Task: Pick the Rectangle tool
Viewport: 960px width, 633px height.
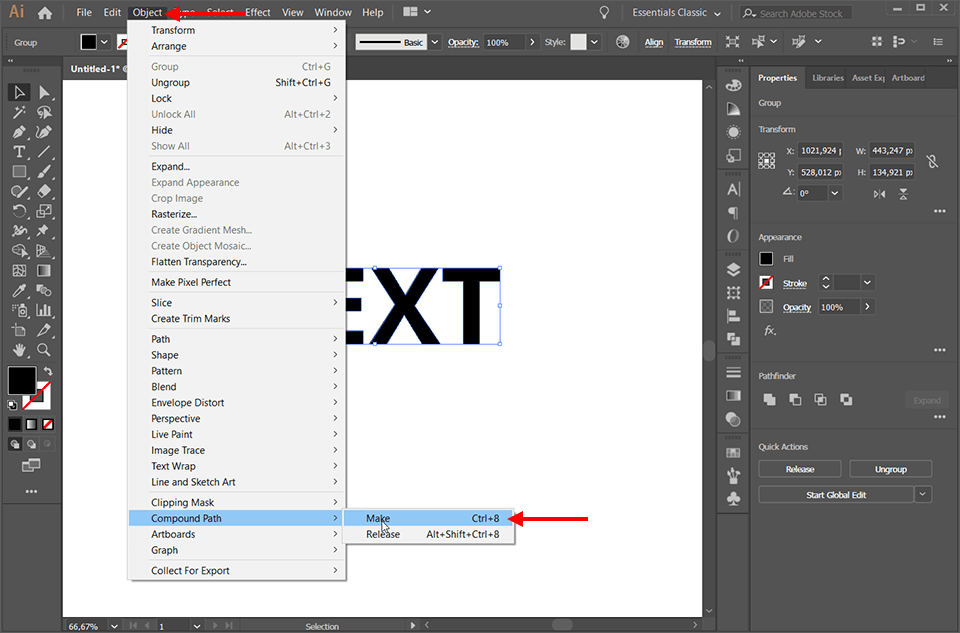Action: pyautogui.click(x=18, y=169)
